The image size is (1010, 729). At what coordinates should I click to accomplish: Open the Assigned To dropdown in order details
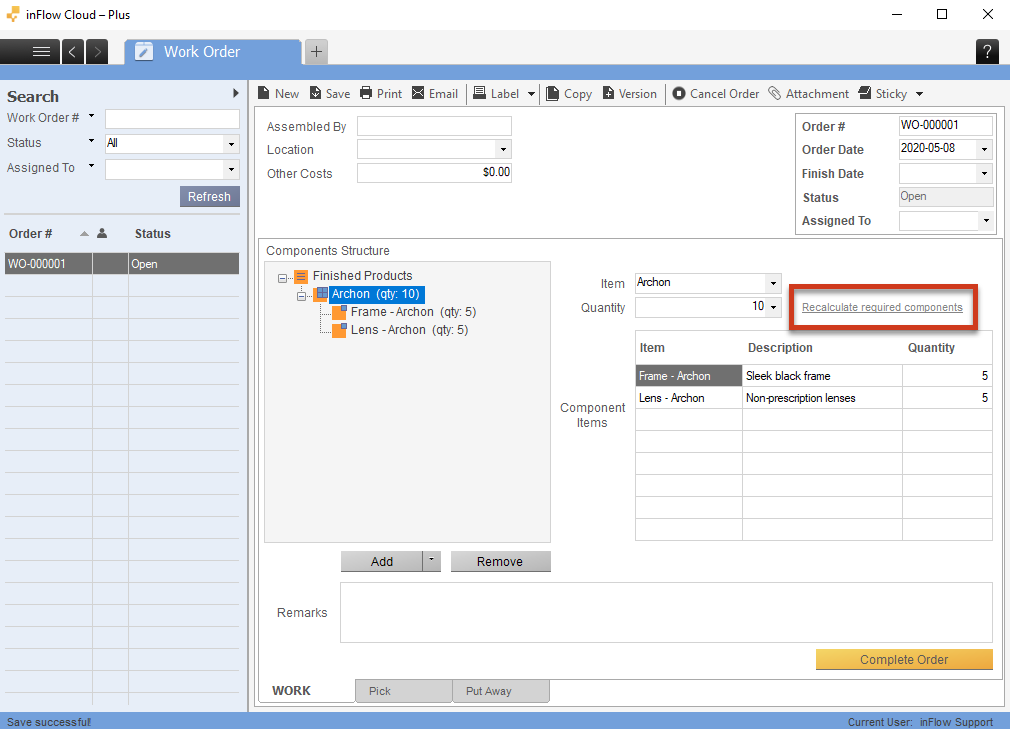[x=986, y=221]
